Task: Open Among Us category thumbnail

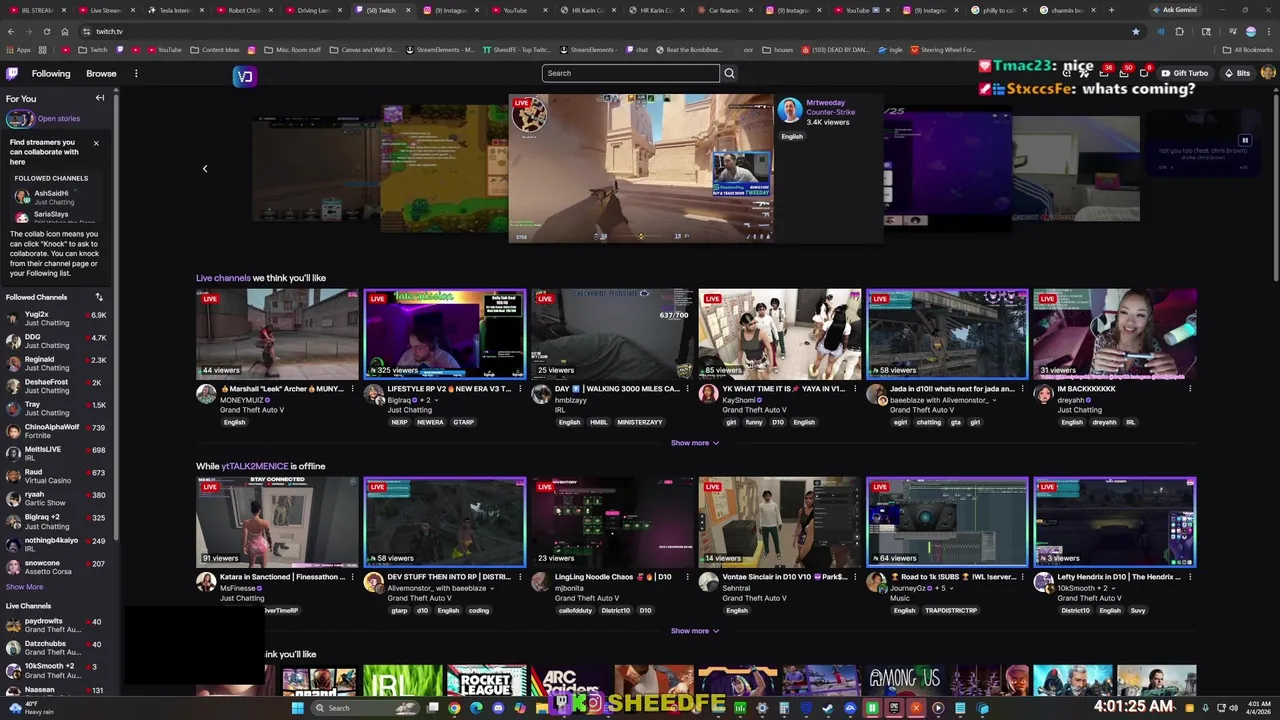Action: coord(905,680)
